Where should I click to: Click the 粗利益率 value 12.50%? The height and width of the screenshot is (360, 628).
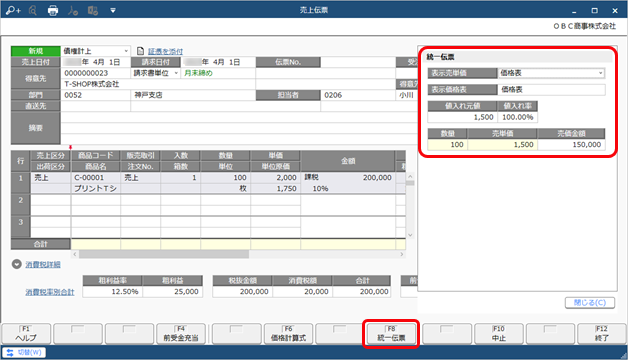(113, 292)
